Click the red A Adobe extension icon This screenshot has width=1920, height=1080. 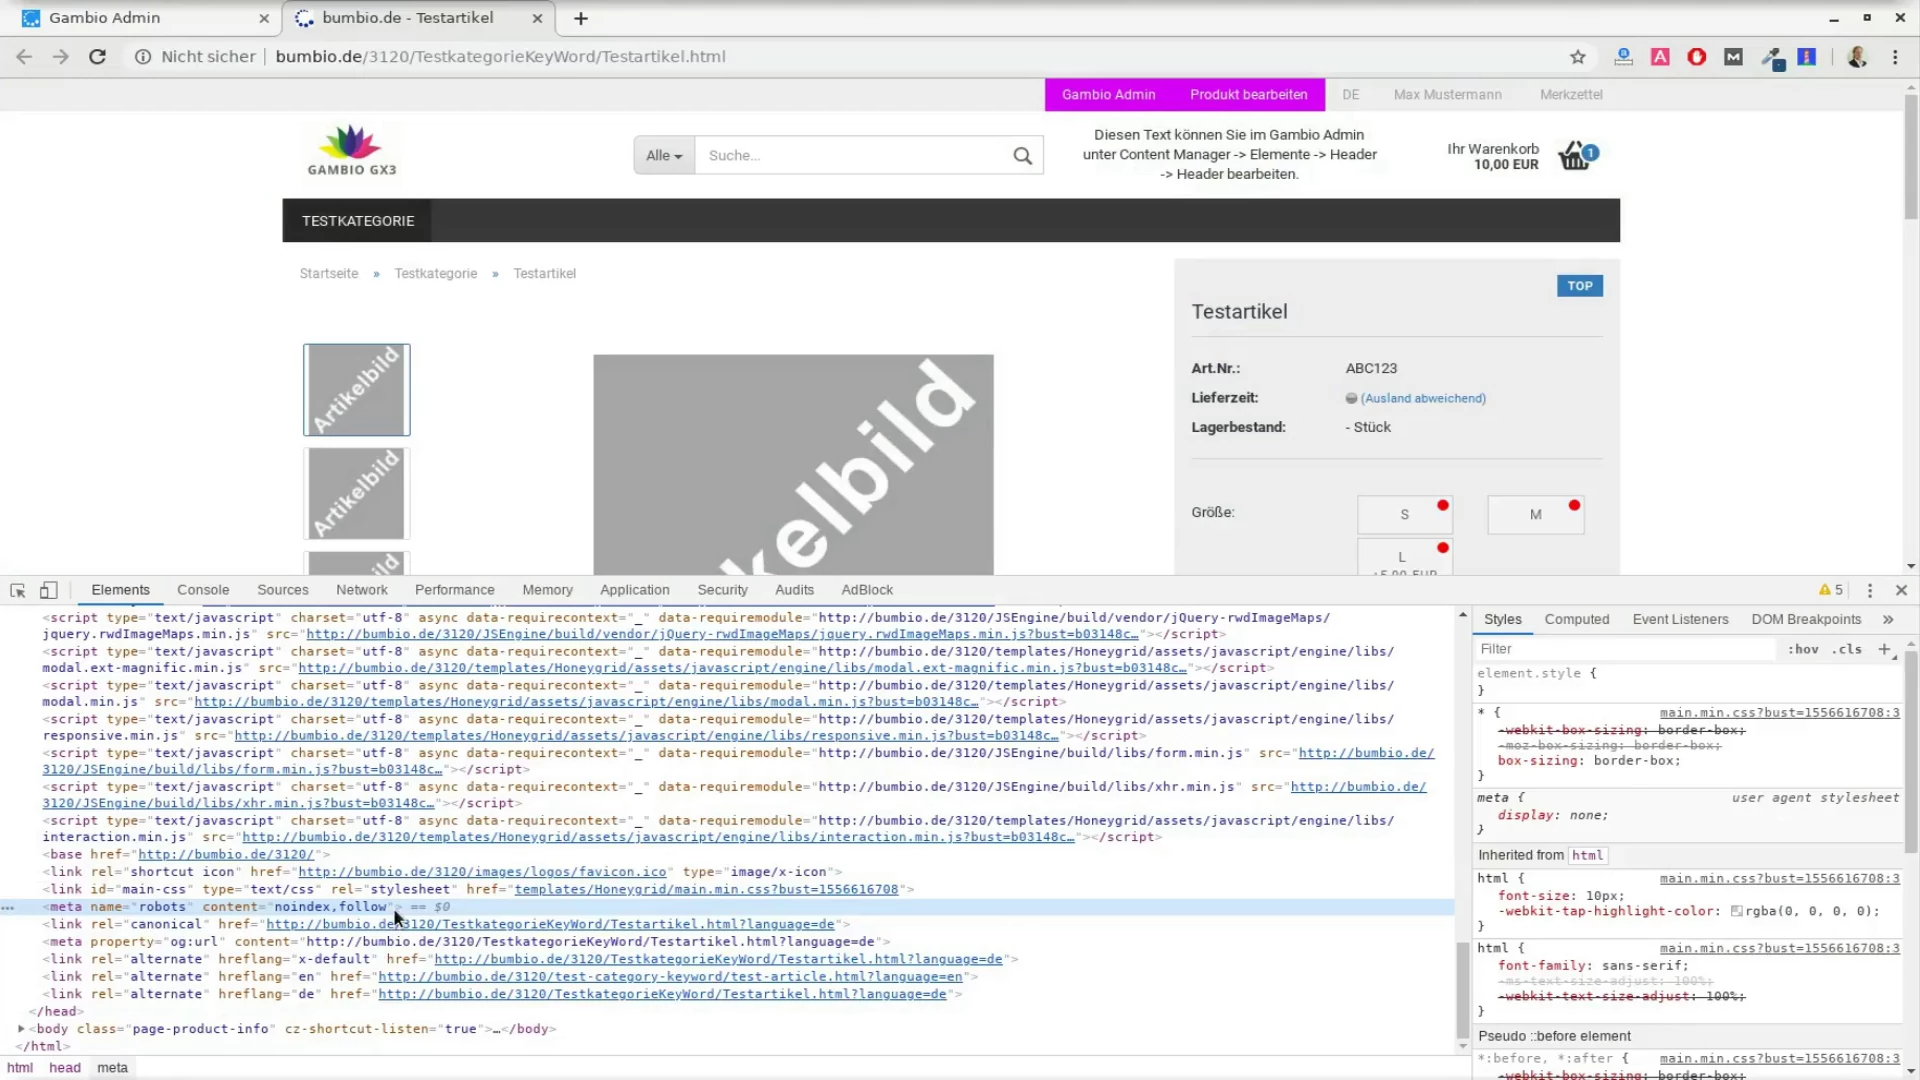coord(1660,57)
